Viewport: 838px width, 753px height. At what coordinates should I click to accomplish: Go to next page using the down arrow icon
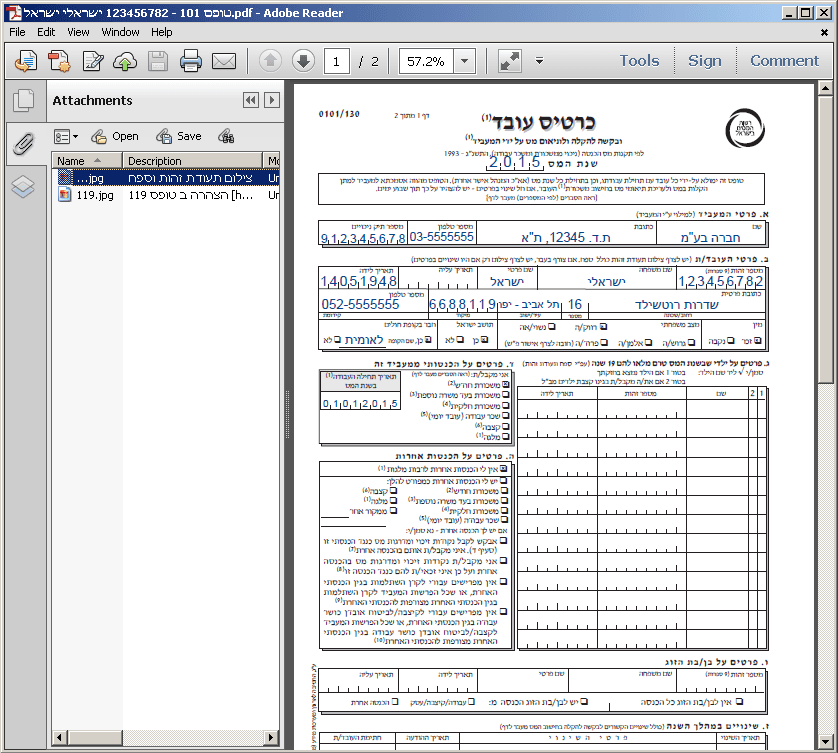305,61
